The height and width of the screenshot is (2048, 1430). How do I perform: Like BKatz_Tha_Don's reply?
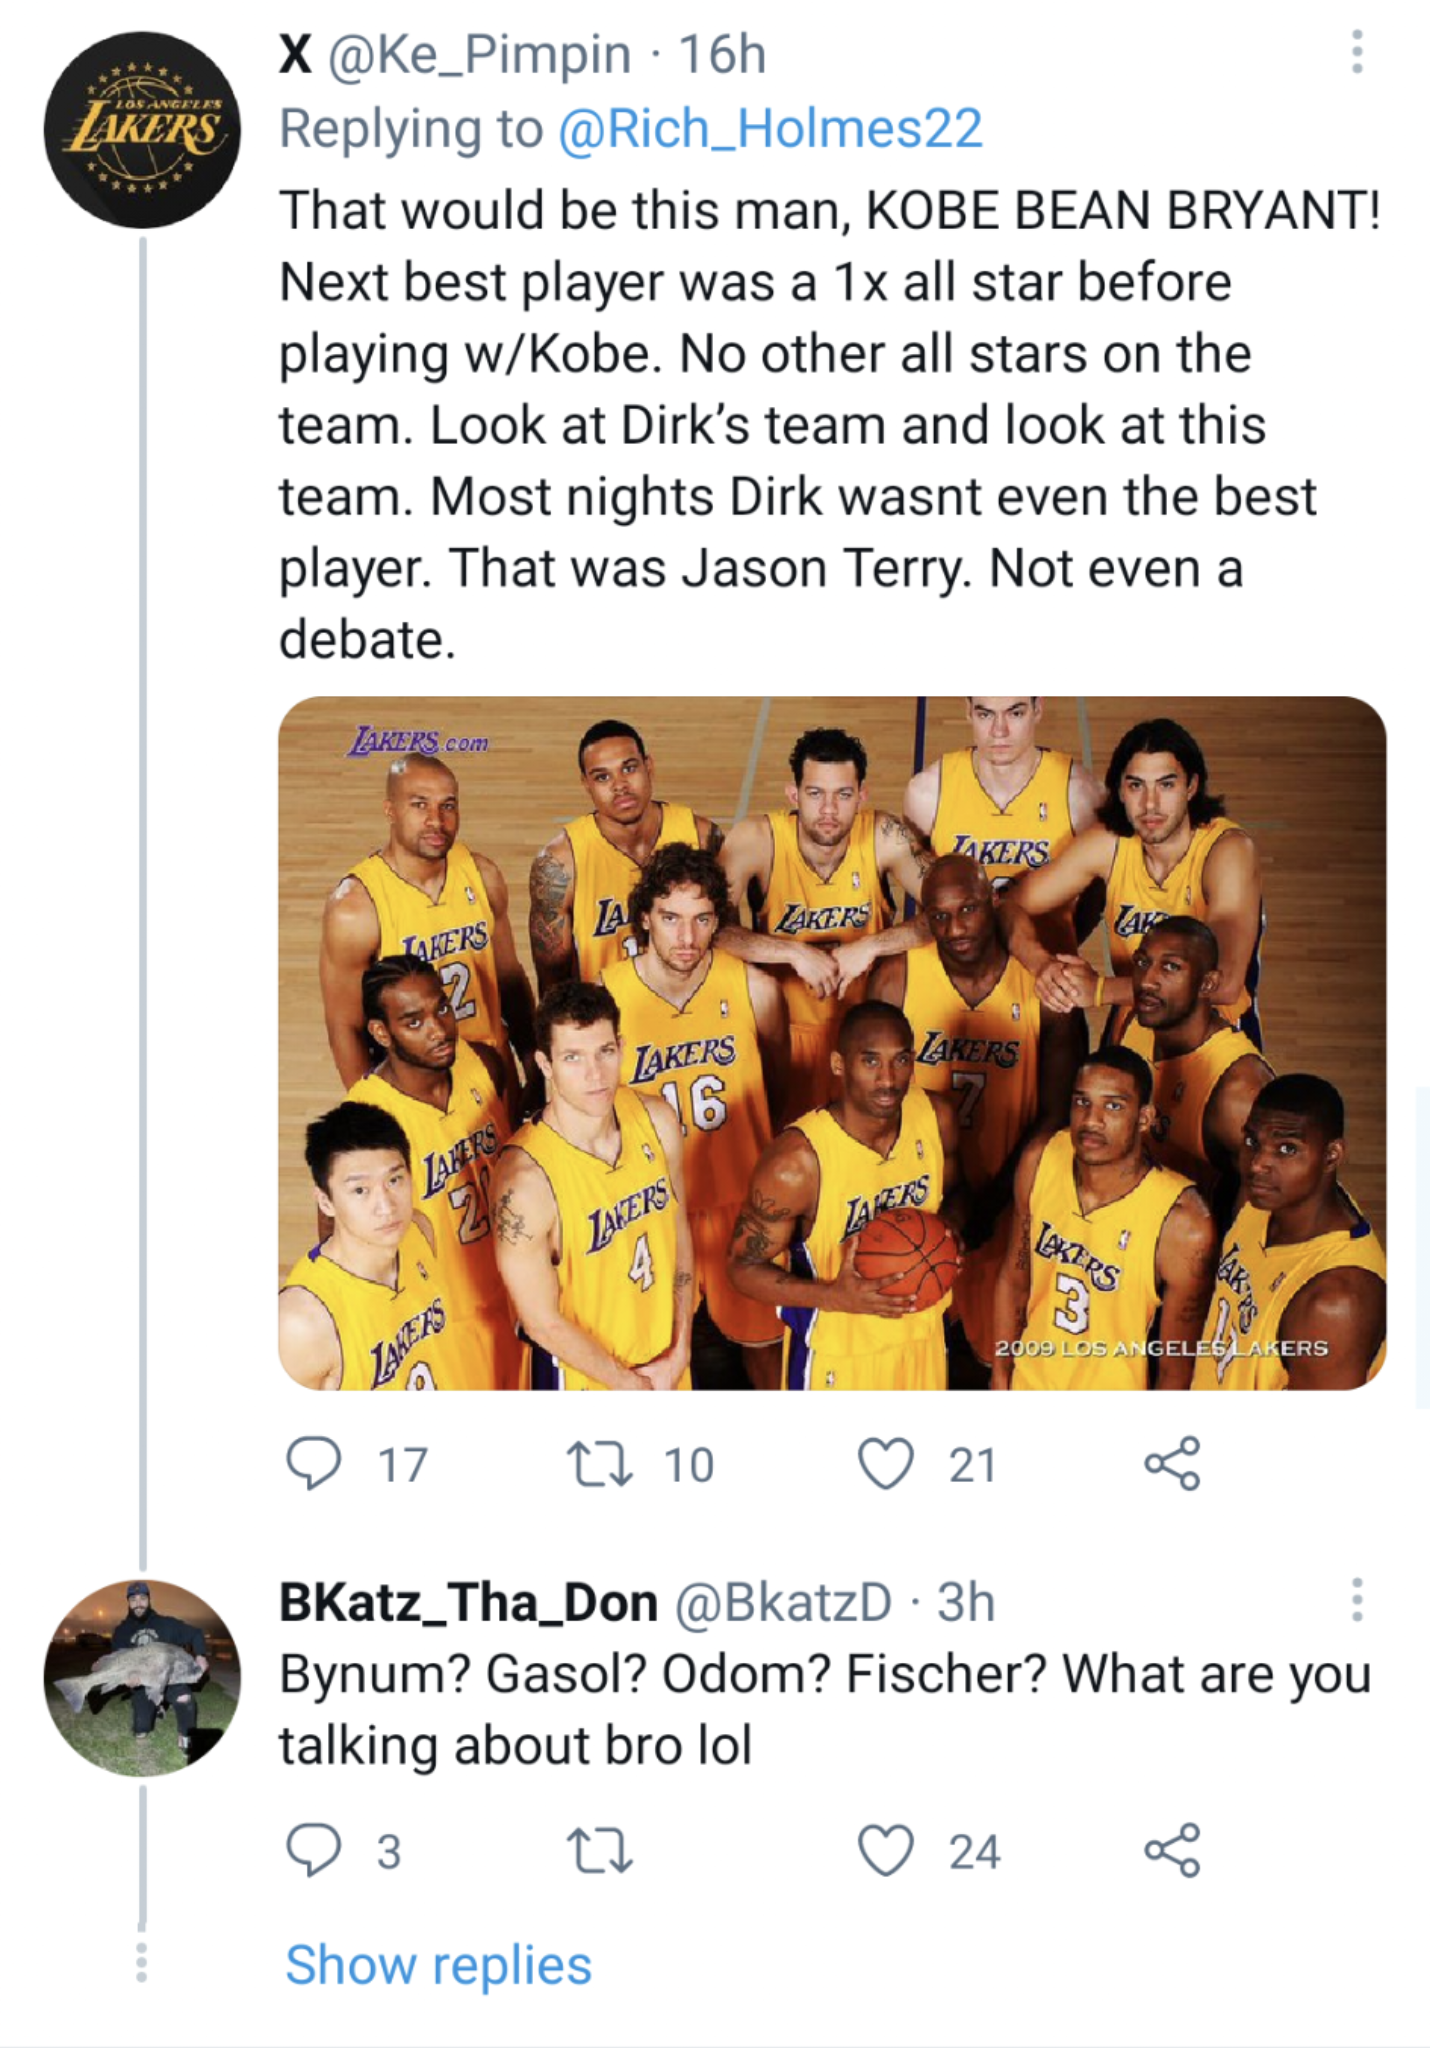tap(886, 1851)
